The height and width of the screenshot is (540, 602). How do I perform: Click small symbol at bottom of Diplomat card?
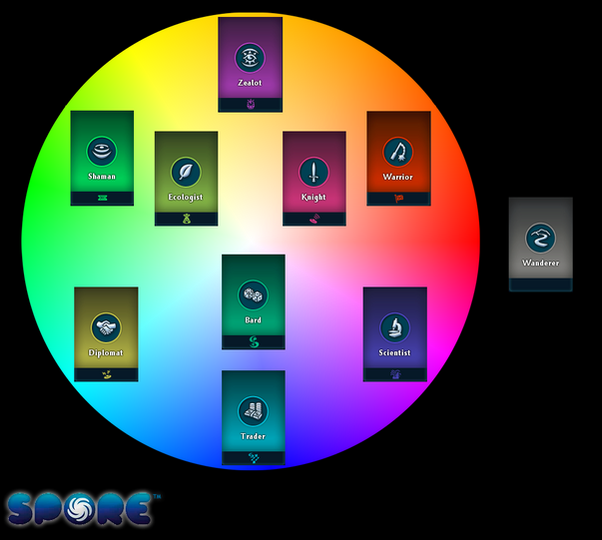(106, 375)
